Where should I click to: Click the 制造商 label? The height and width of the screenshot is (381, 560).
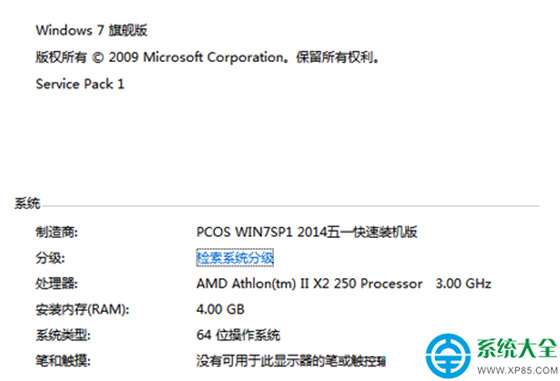(56, 232)
